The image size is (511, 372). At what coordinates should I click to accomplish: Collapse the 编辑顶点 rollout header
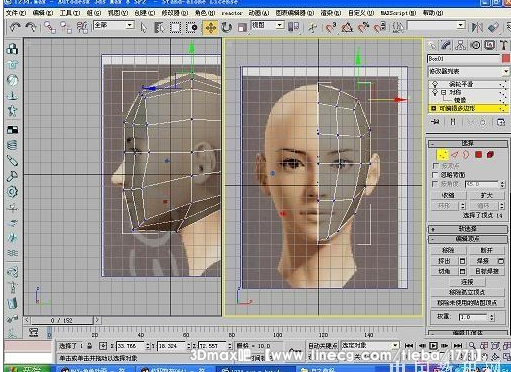coord(468,239)
